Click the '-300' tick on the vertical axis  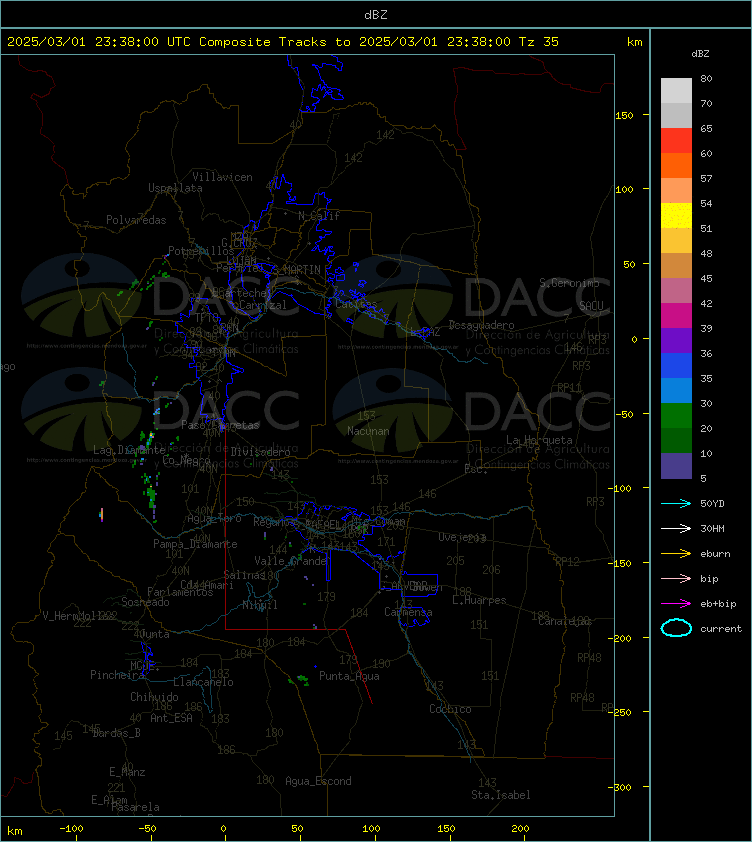click(619, 787)
